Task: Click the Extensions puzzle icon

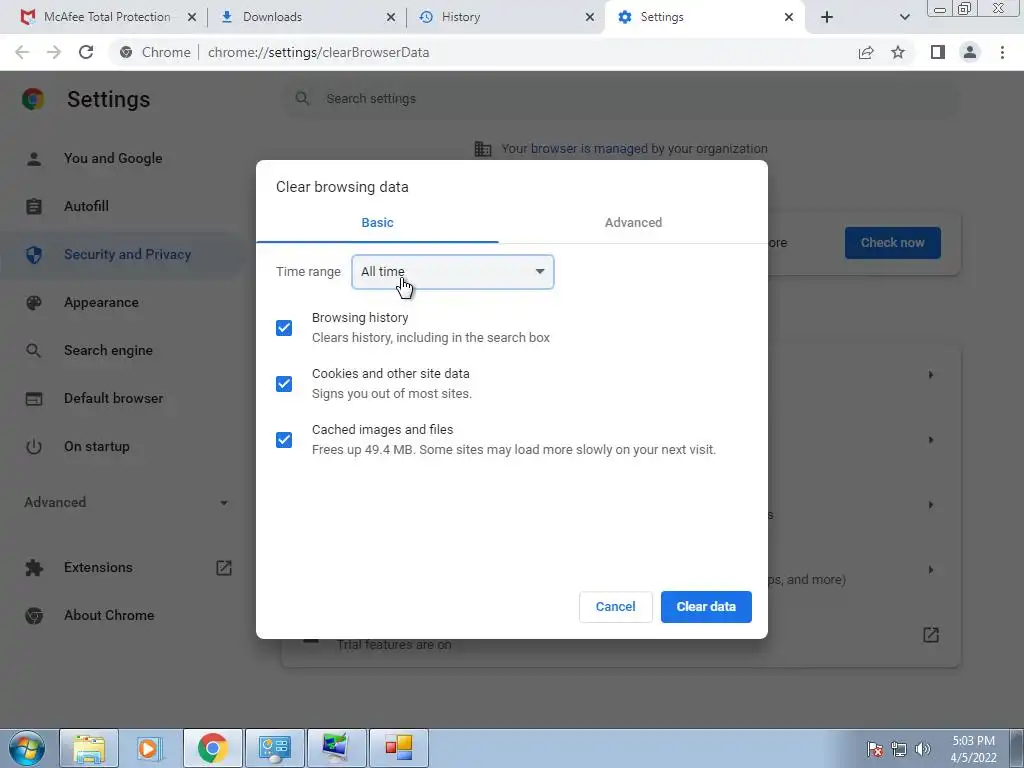Action: (x=34, y=568)
